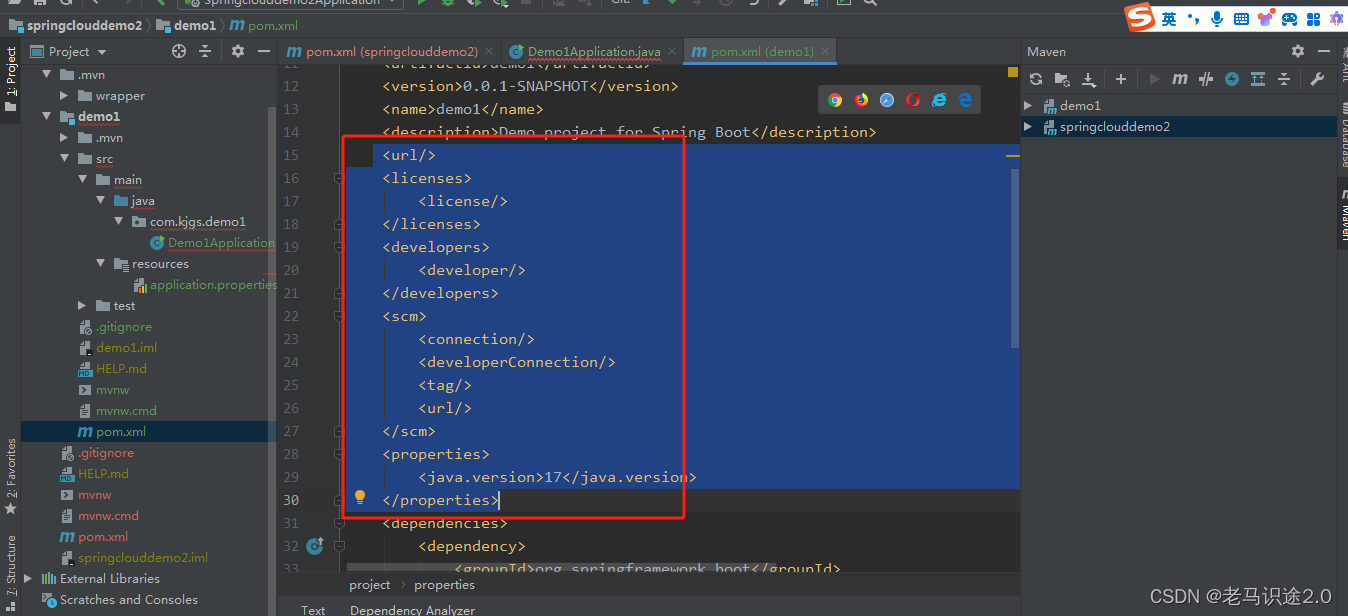The width and height of the screenshot is (1348, 616).
Task: Collapse resources folder
Action: point(100,263)
